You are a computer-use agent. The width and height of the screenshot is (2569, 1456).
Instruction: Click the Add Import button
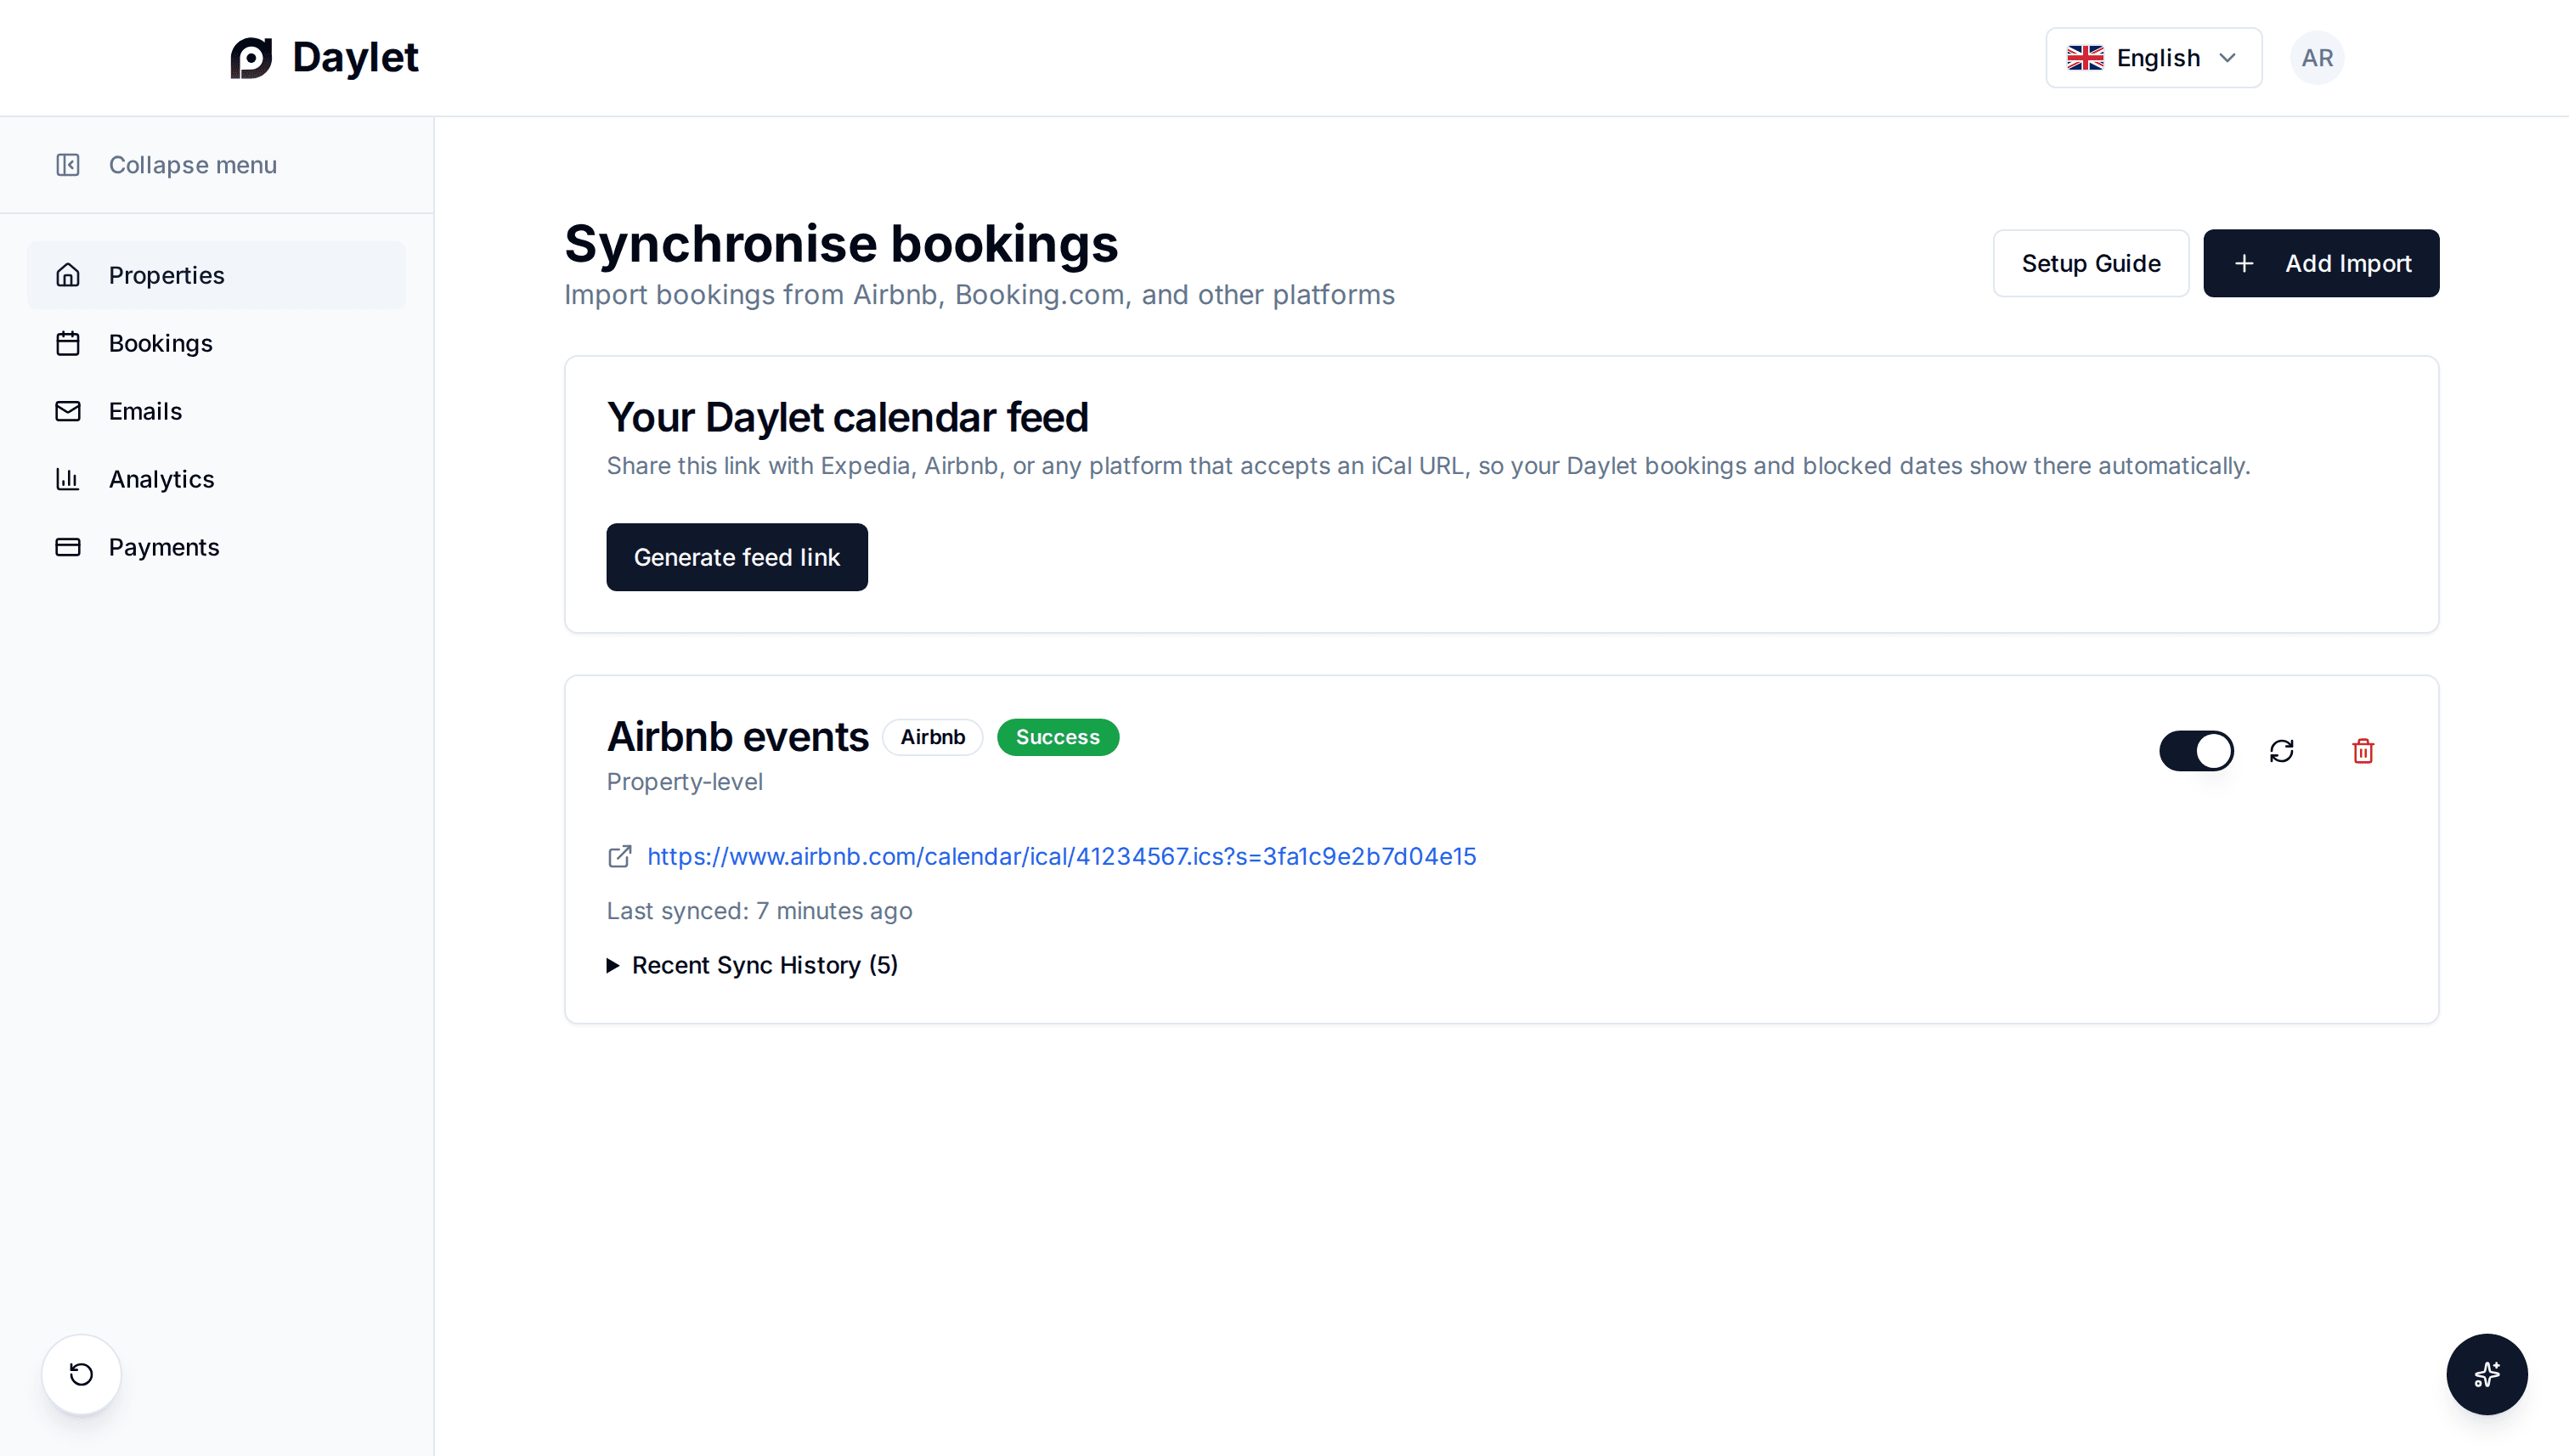pyautogui.click(x=2321, y=263)
